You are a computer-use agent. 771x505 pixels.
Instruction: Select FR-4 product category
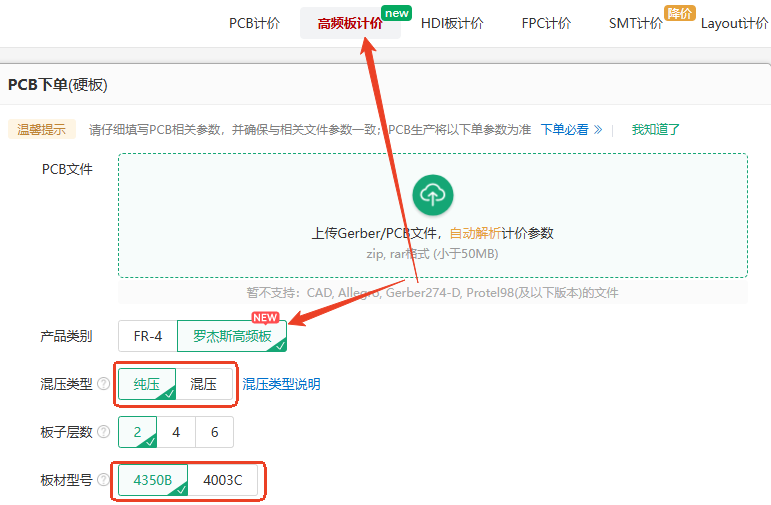point(147,336)
